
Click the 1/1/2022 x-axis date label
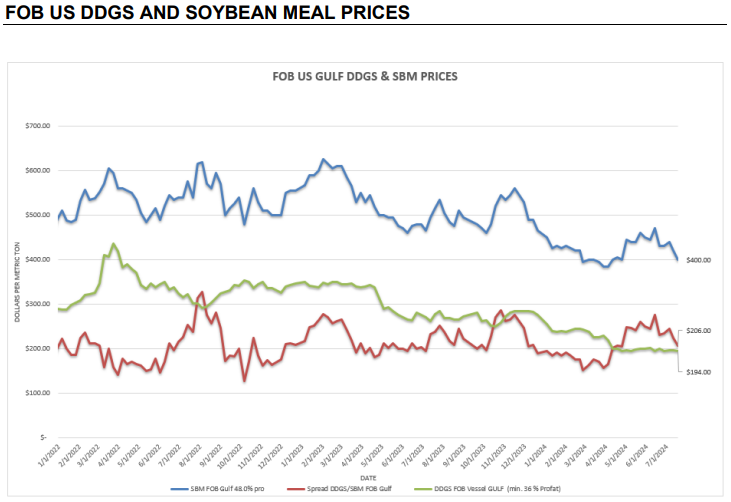pos(49,456)
